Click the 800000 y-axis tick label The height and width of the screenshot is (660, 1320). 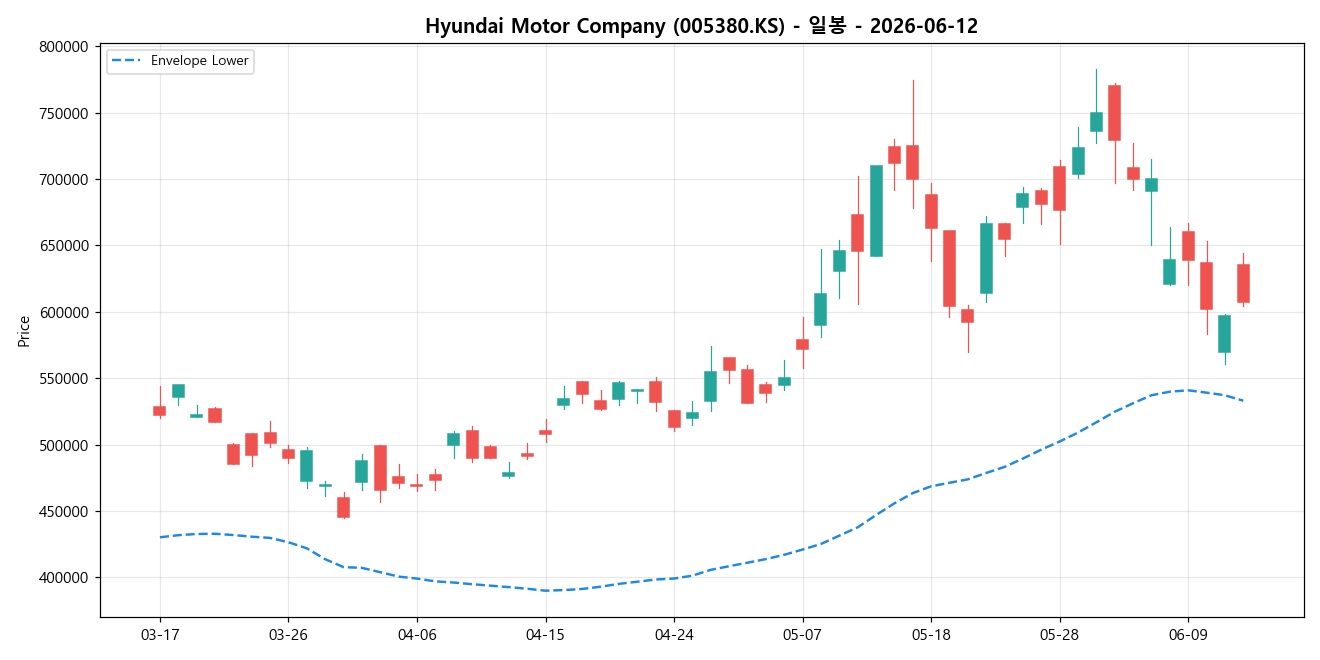tap(63, 47)
